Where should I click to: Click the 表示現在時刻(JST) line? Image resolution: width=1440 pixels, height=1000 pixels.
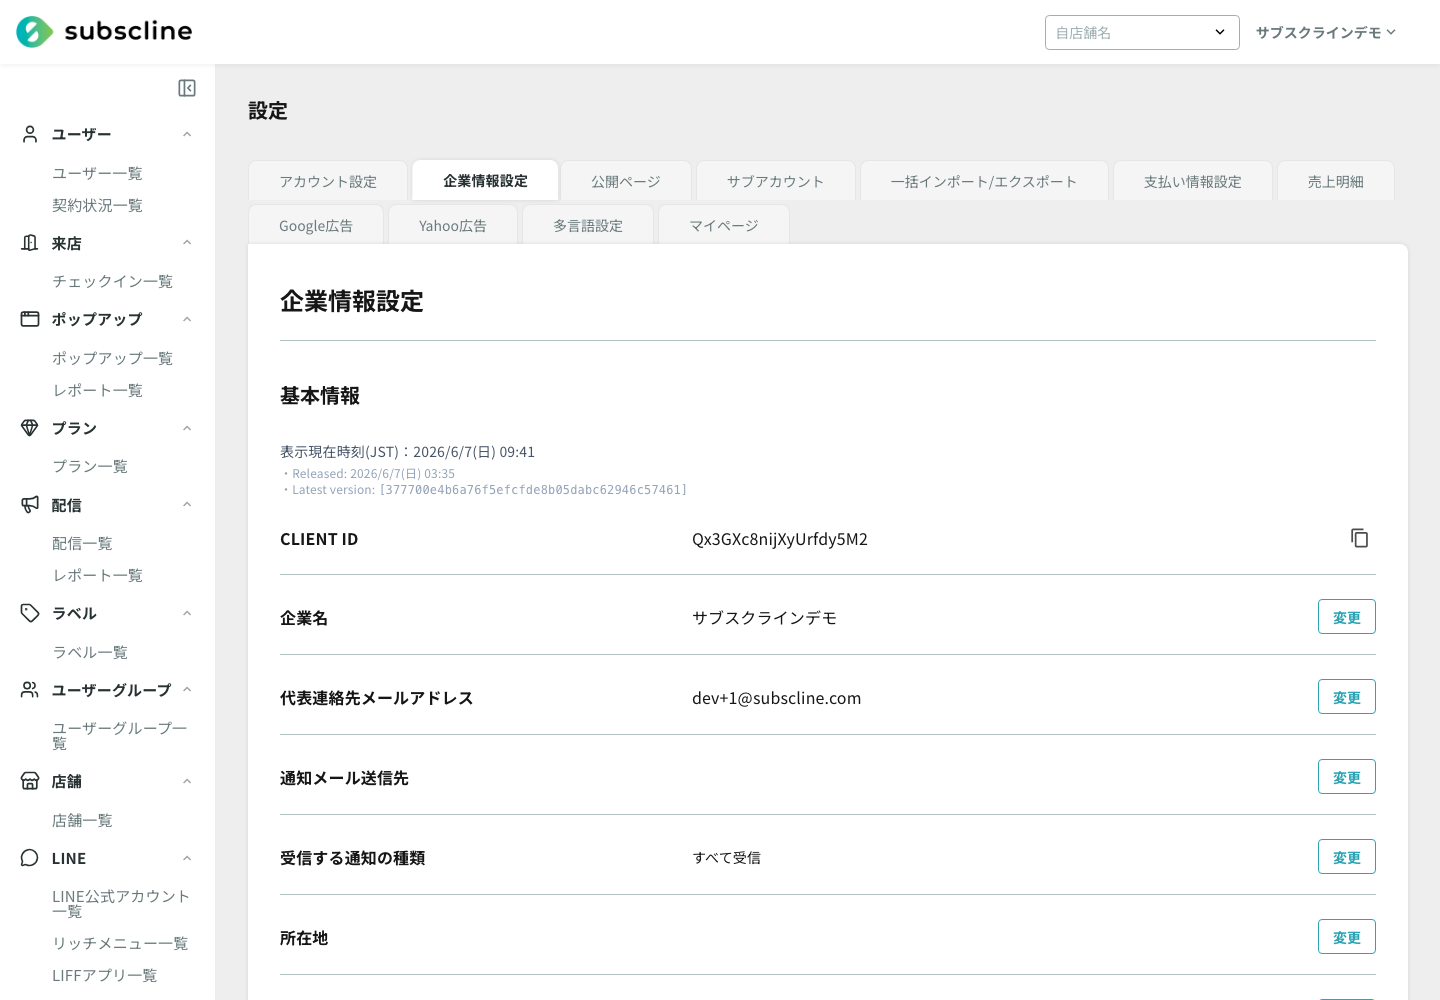pos(407,452)
